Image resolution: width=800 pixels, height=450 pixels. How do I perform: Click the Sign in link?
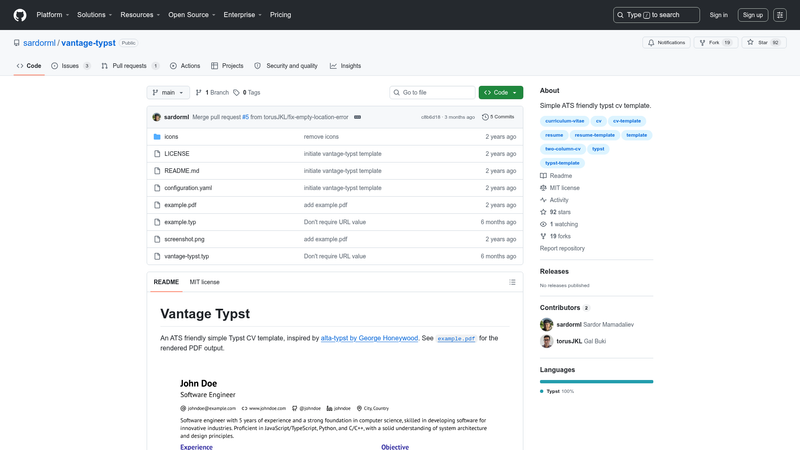(718, 15)
